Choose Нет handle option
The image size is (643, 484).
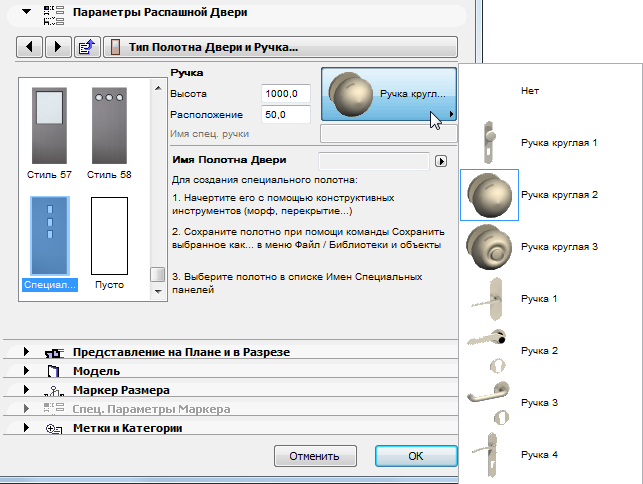529,91
